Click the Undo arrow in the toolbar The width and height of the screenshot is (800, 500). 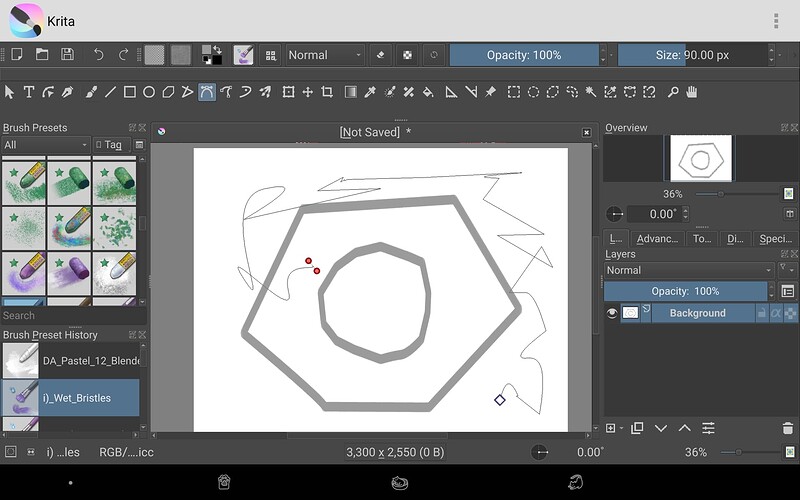98,55
